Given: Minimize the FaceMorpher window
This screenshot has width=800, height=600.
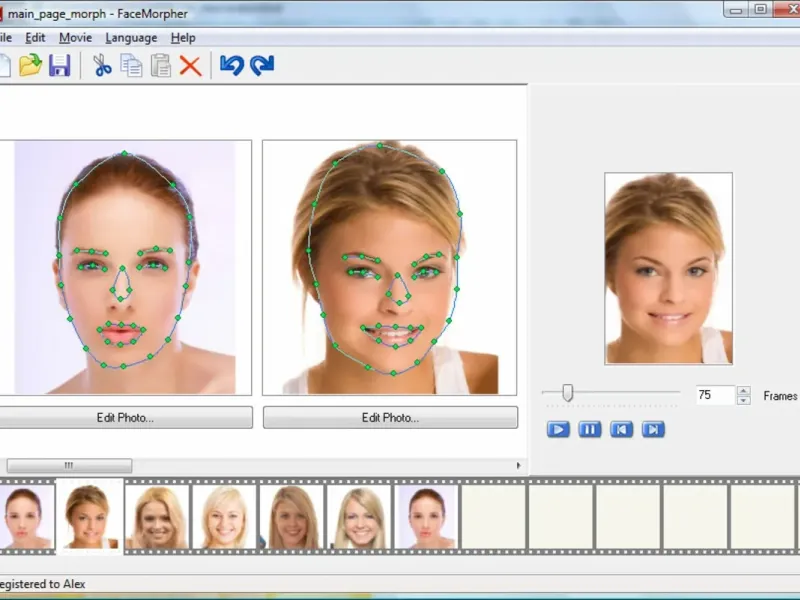Looking at the screenshot, I should (x=736, y=9).
